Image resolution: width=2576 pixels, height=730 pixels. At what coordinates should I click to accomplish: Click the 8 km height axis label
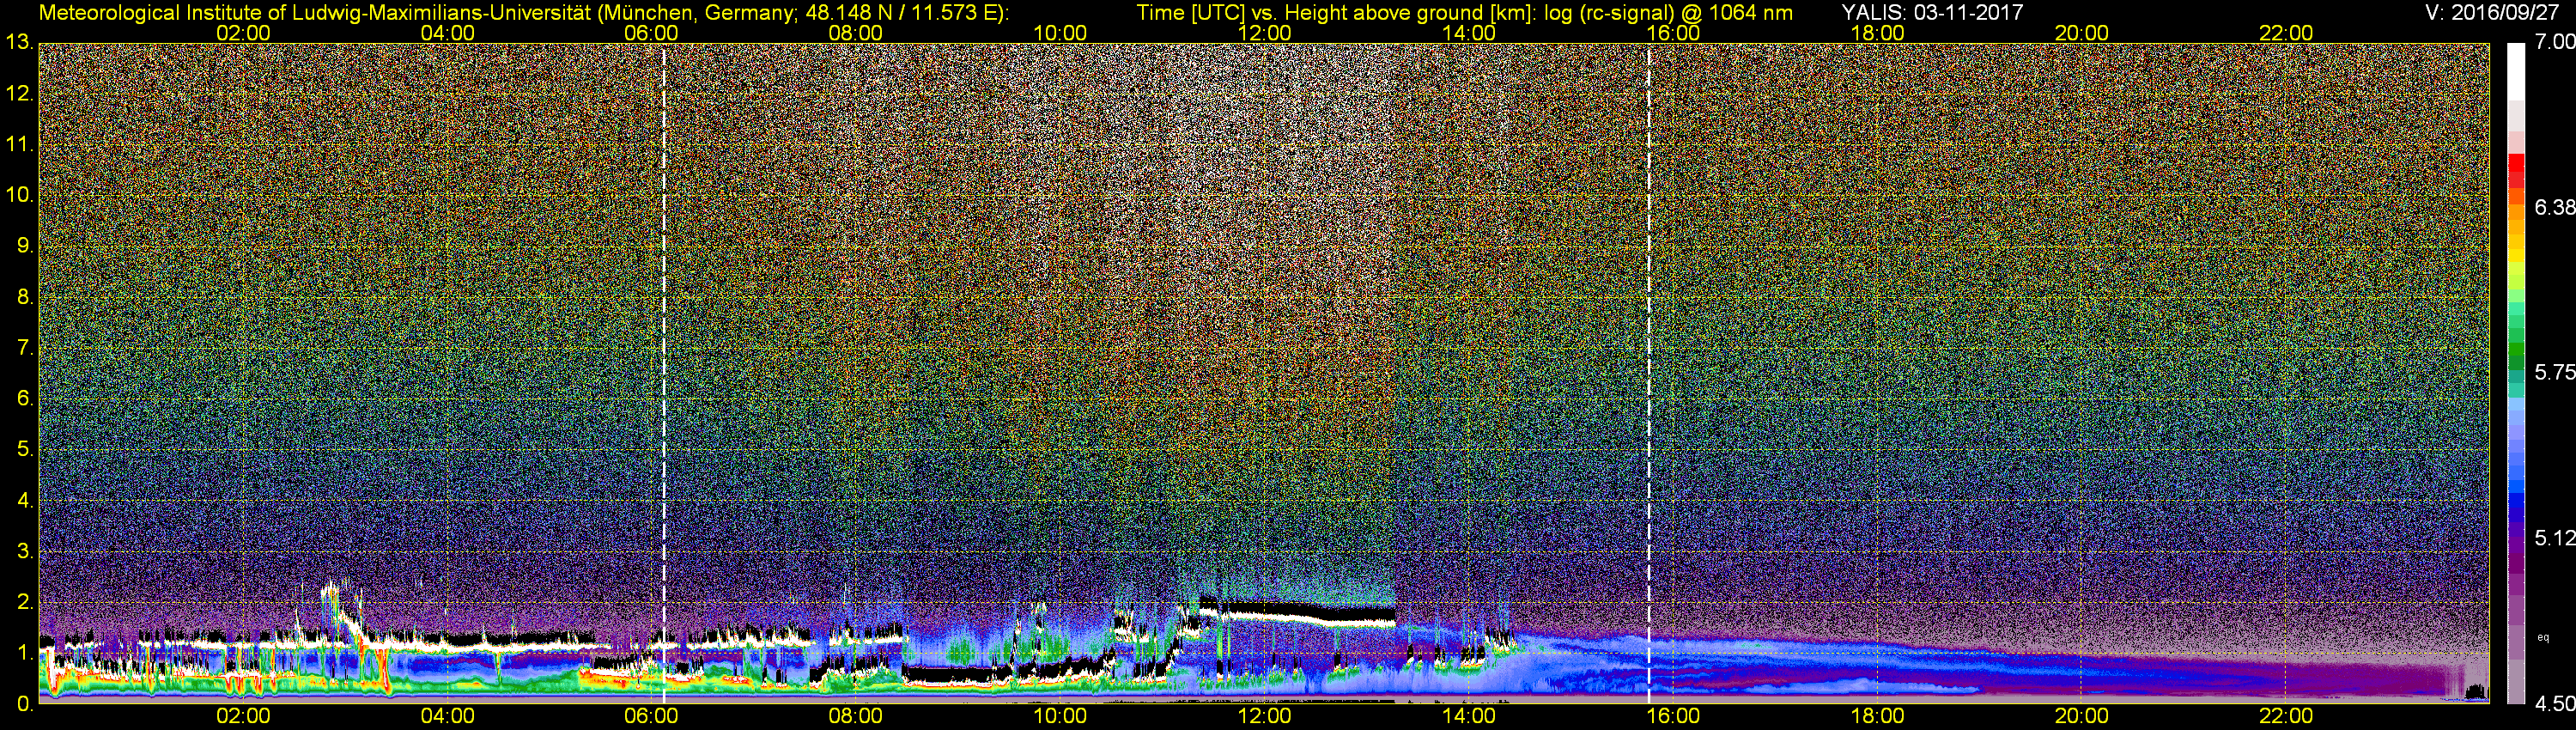(25, 297)
